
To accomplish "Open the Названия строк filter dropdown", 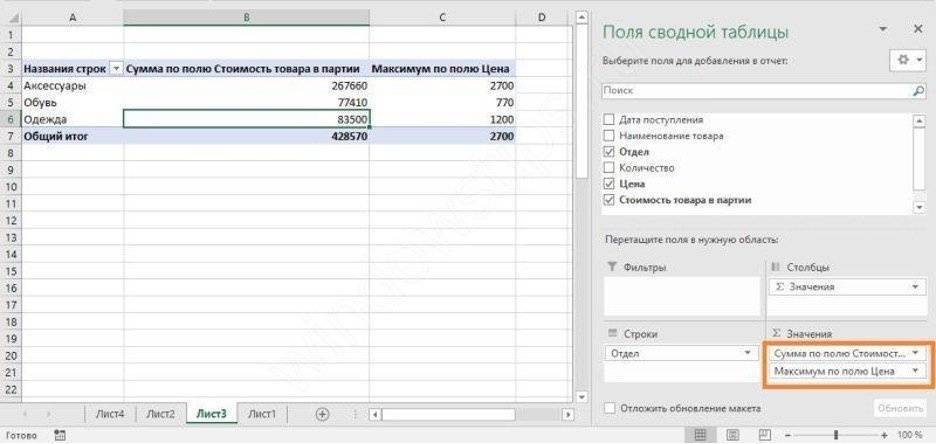I will click(x=116, y=69).
